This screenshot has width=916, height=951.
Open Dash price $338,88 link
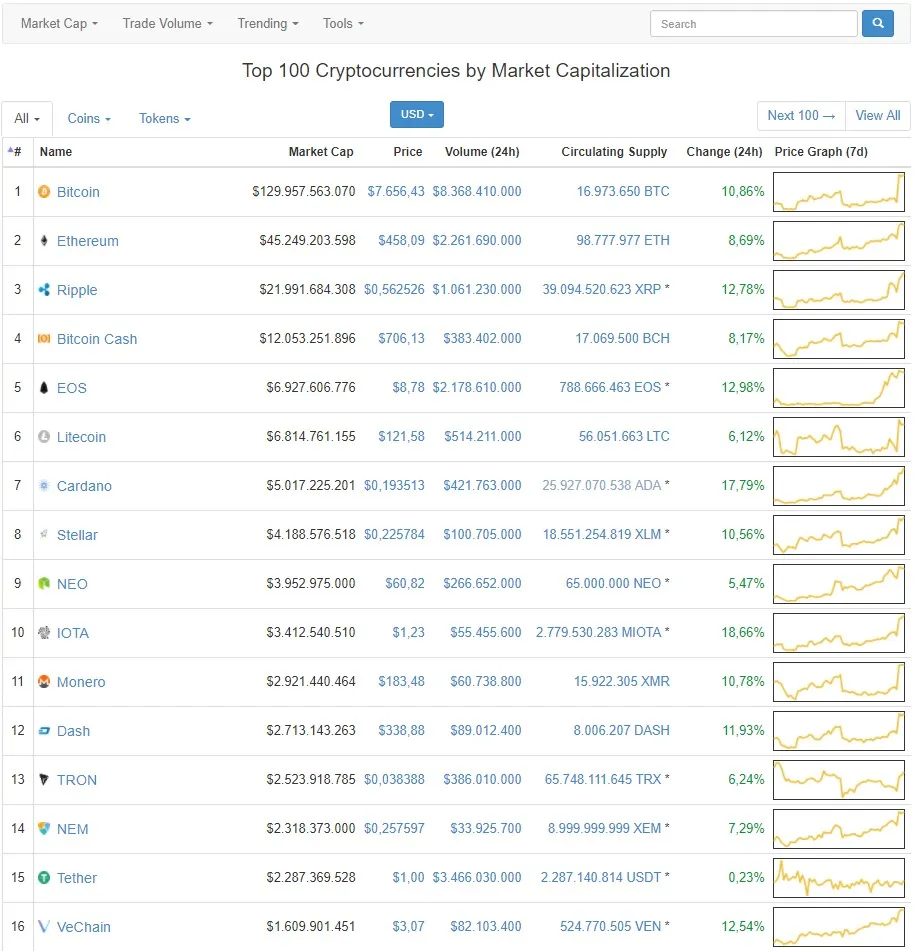[x=402, y=730]
